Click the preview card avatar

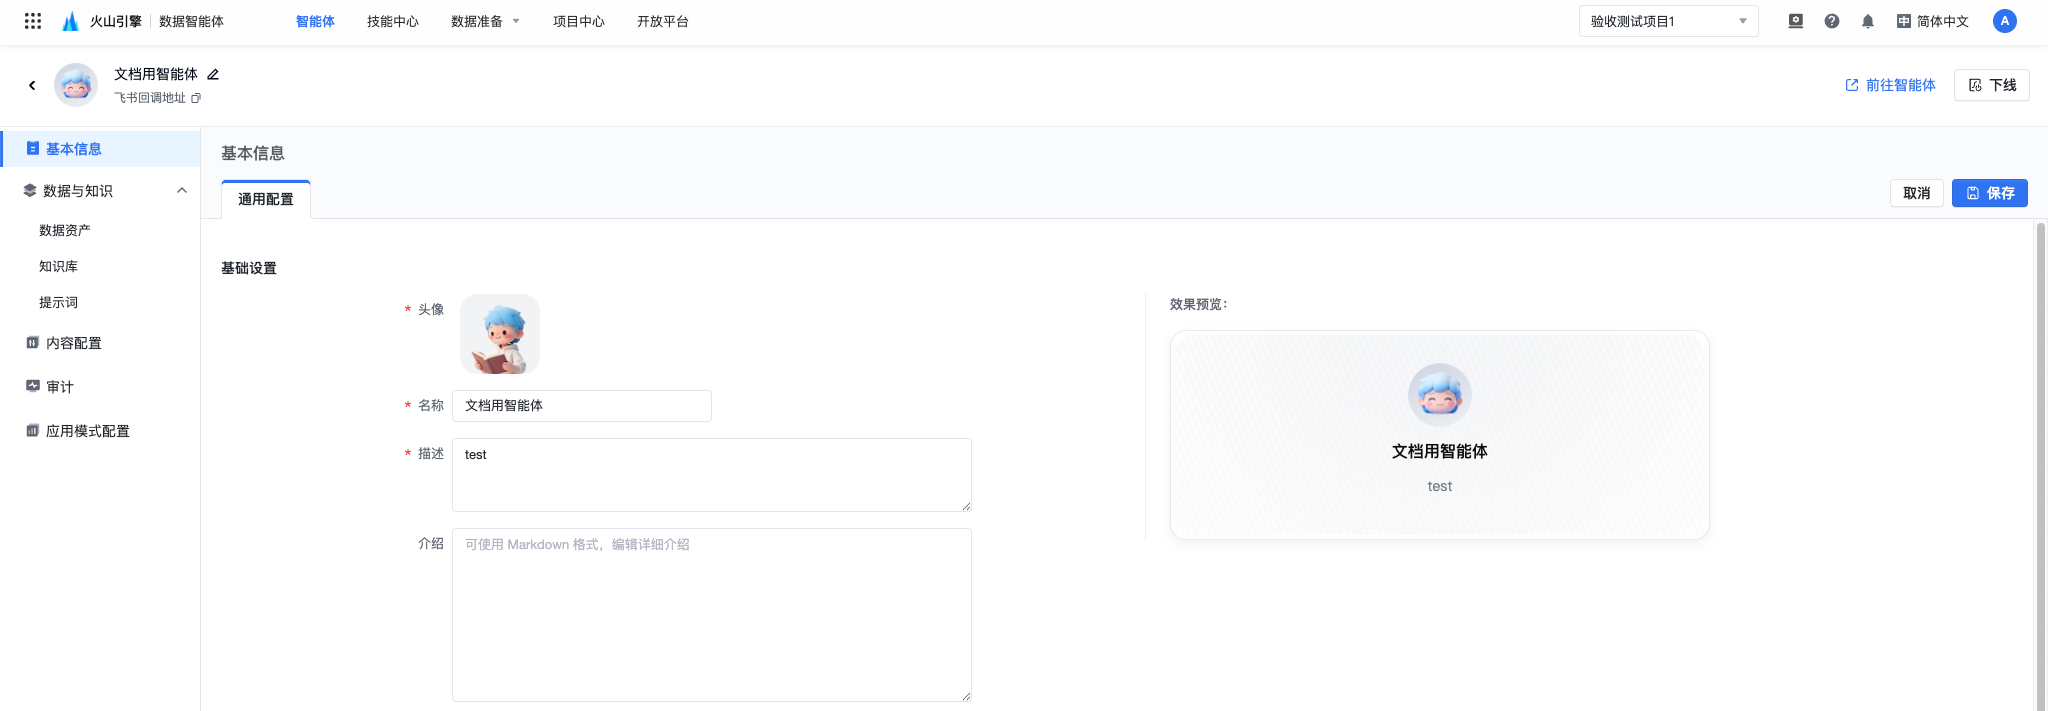[1440, 395]
